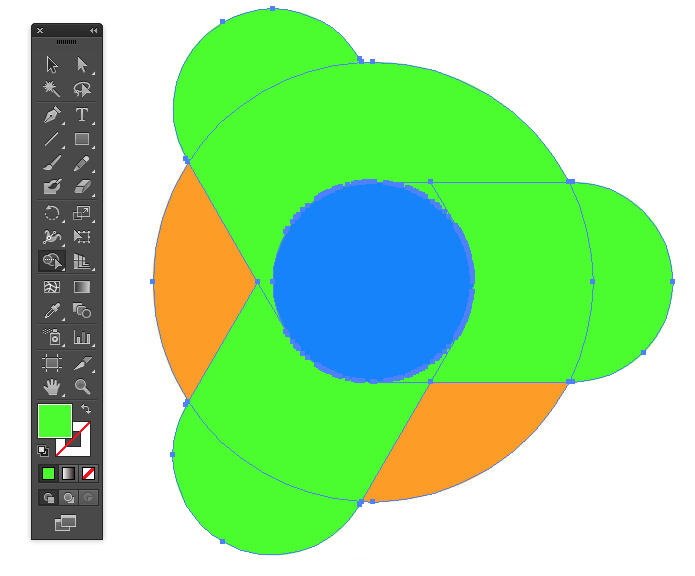Enable Draw Normal mode
The width and height of the screenshot is (695, 576).
[48, 498]
